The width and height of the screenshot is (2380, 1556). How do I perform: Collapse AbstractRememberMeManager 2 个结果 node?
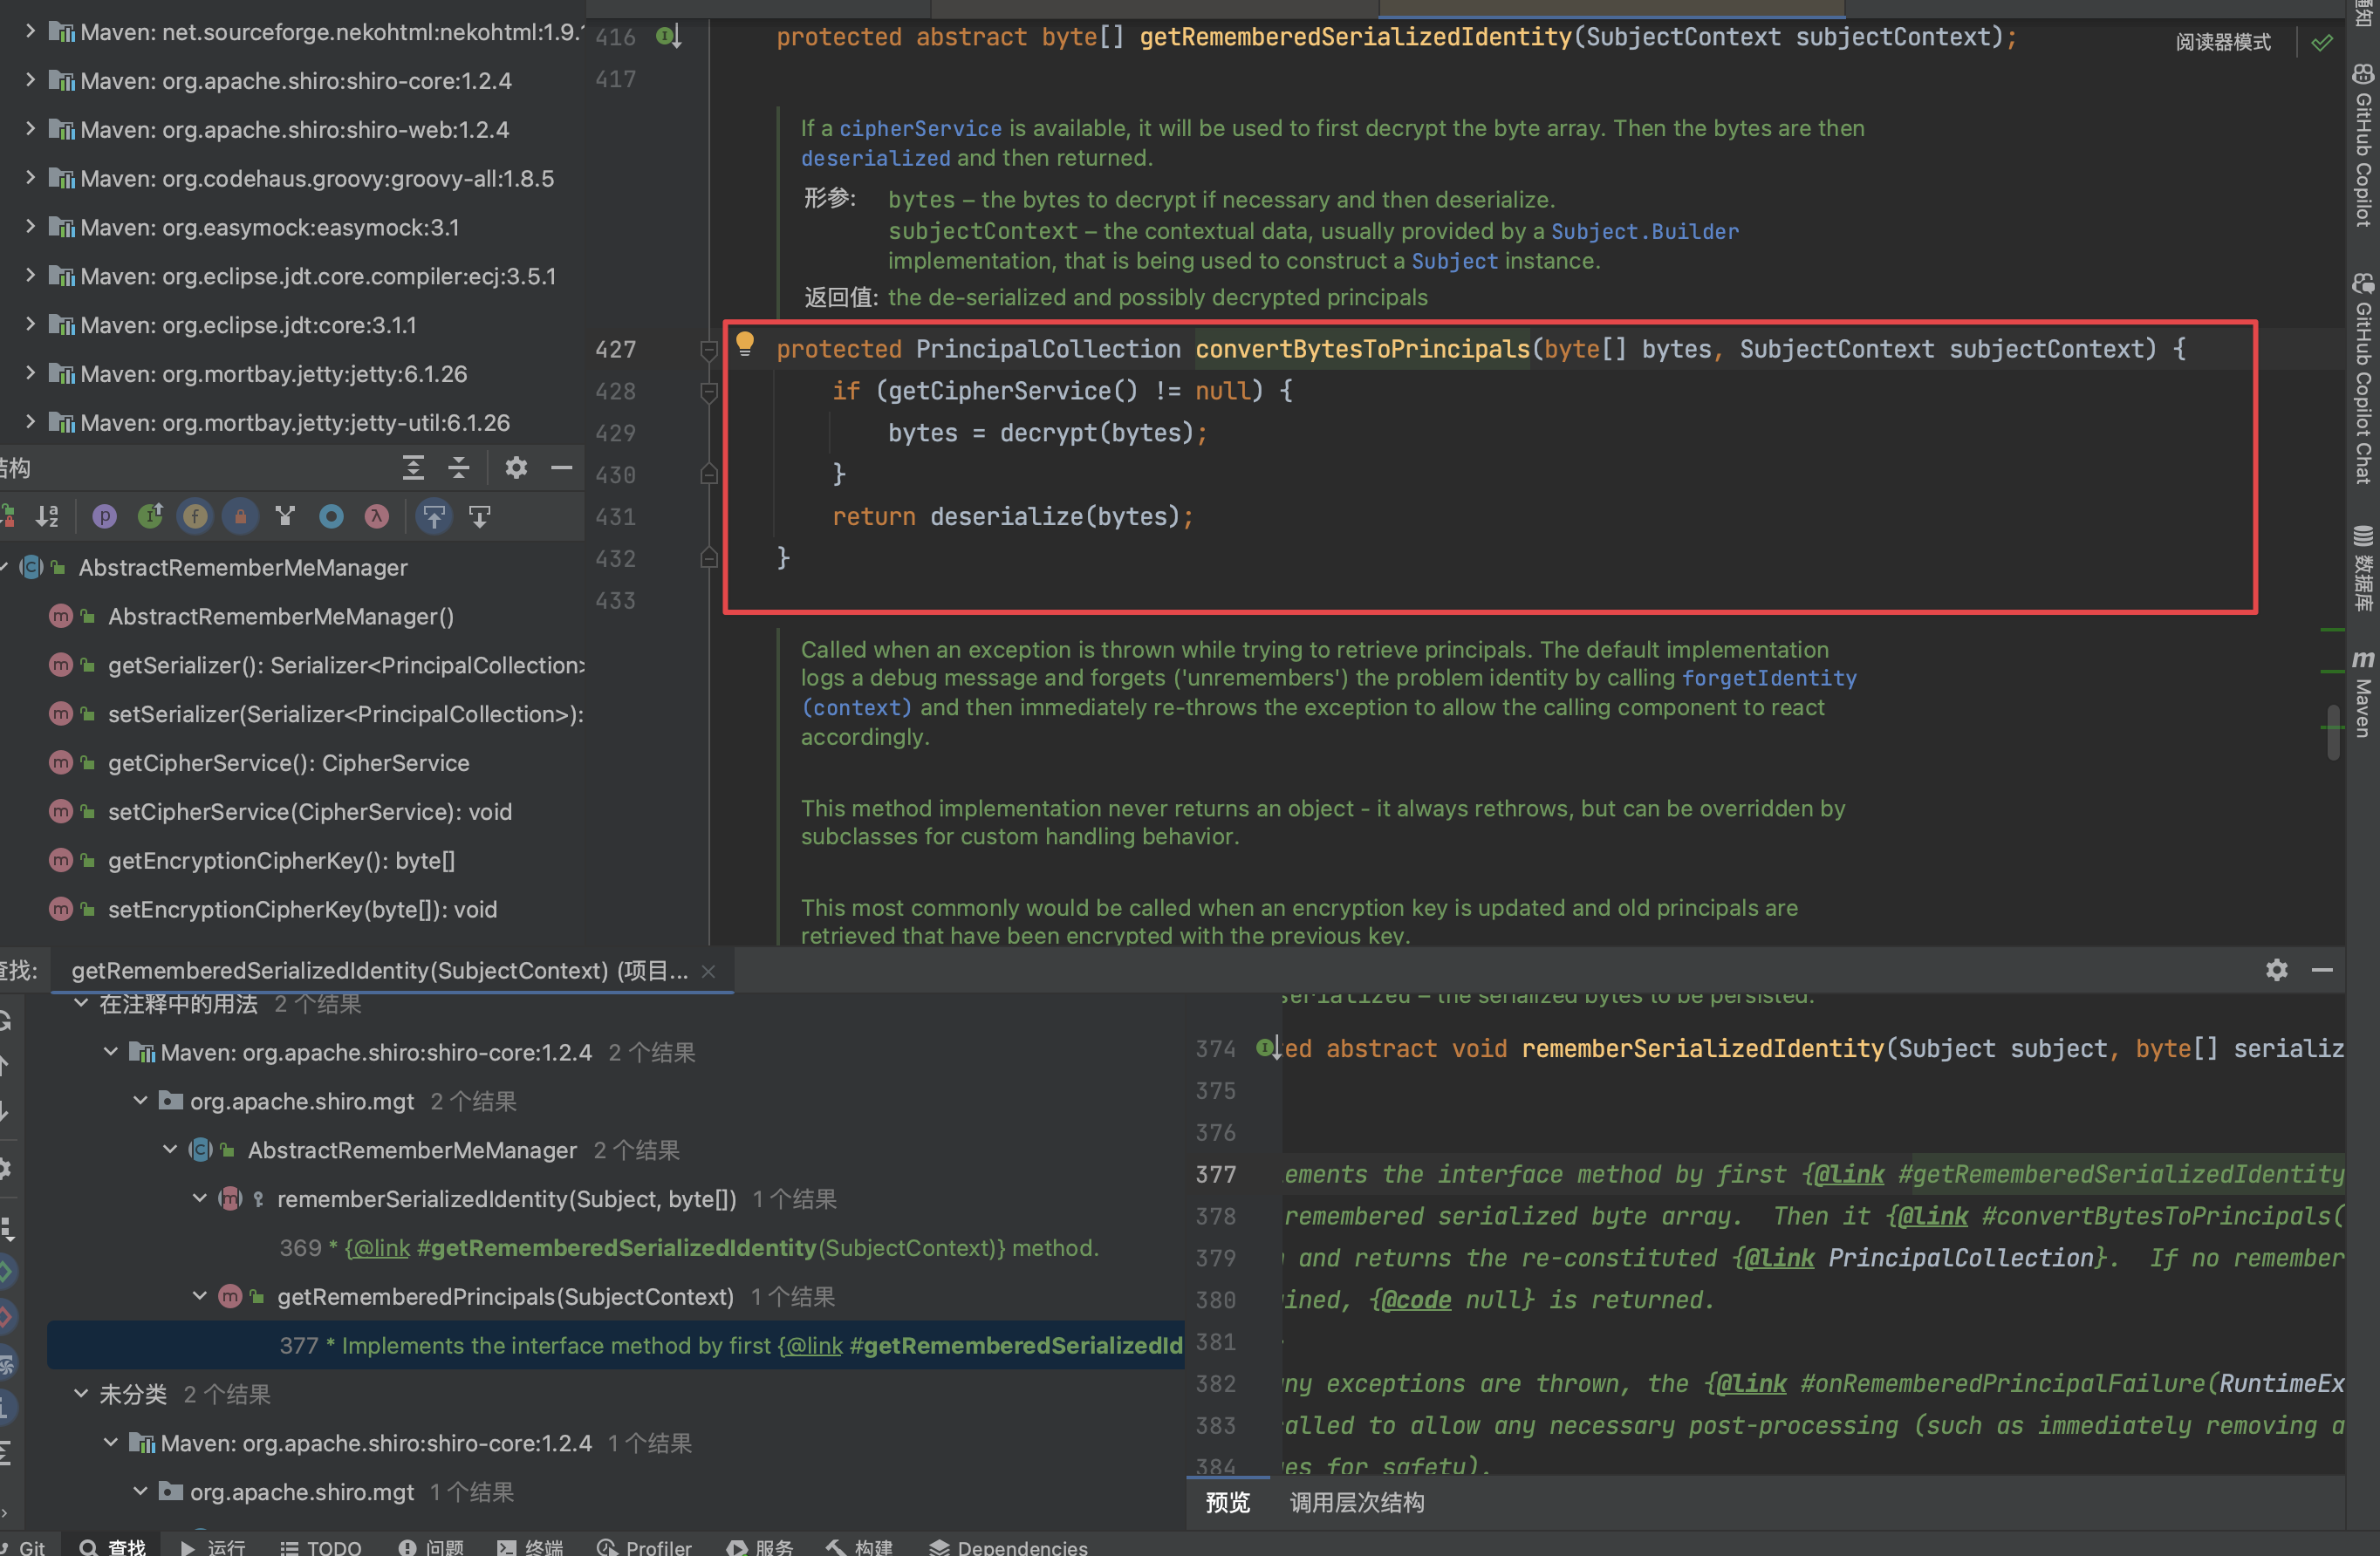click(x=170, y=1149)
